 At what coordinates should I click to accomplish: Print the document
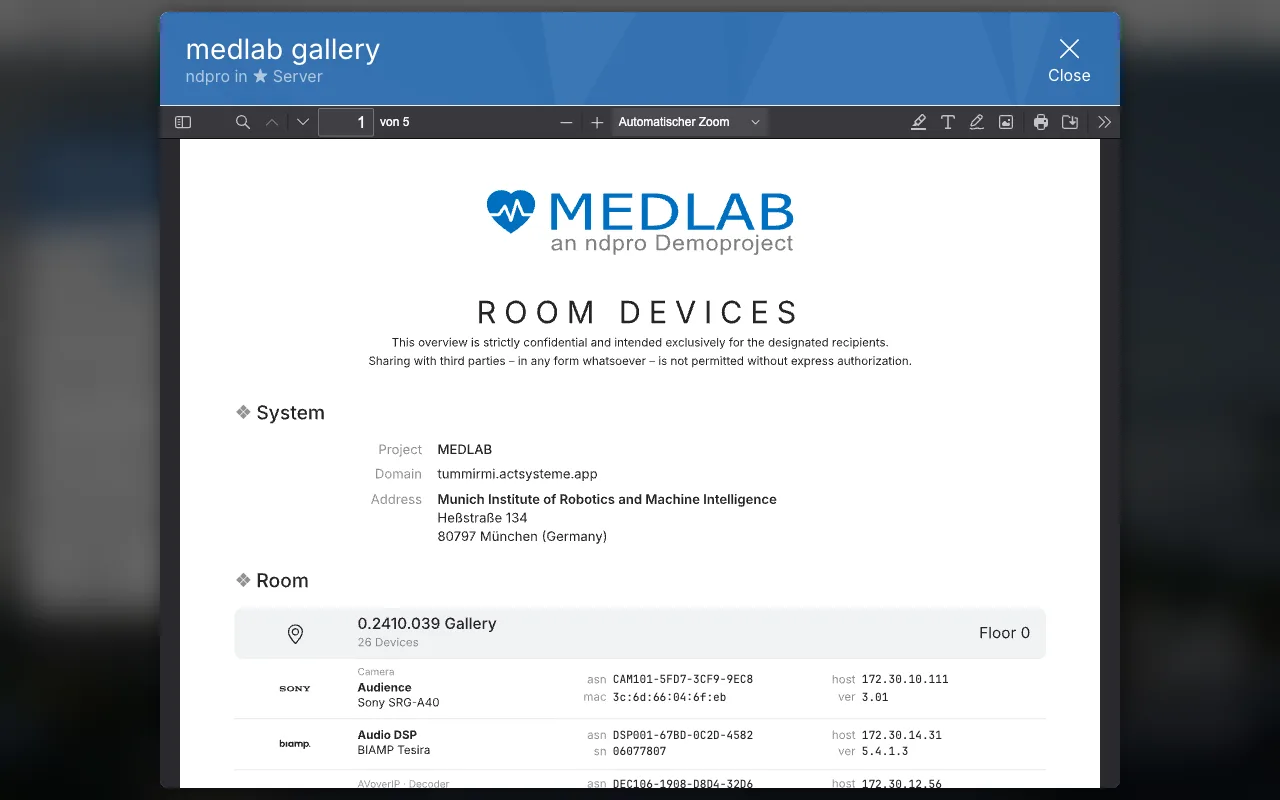pyautogui.click(x=1041, y=122)
